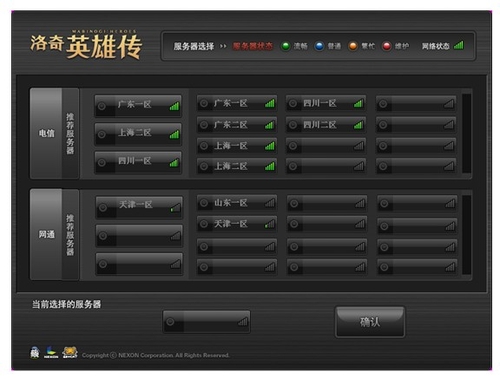Click signal bars icon on 上海一区 server
This screenshot has height=379, width=500.
click(x=270, y=146)
